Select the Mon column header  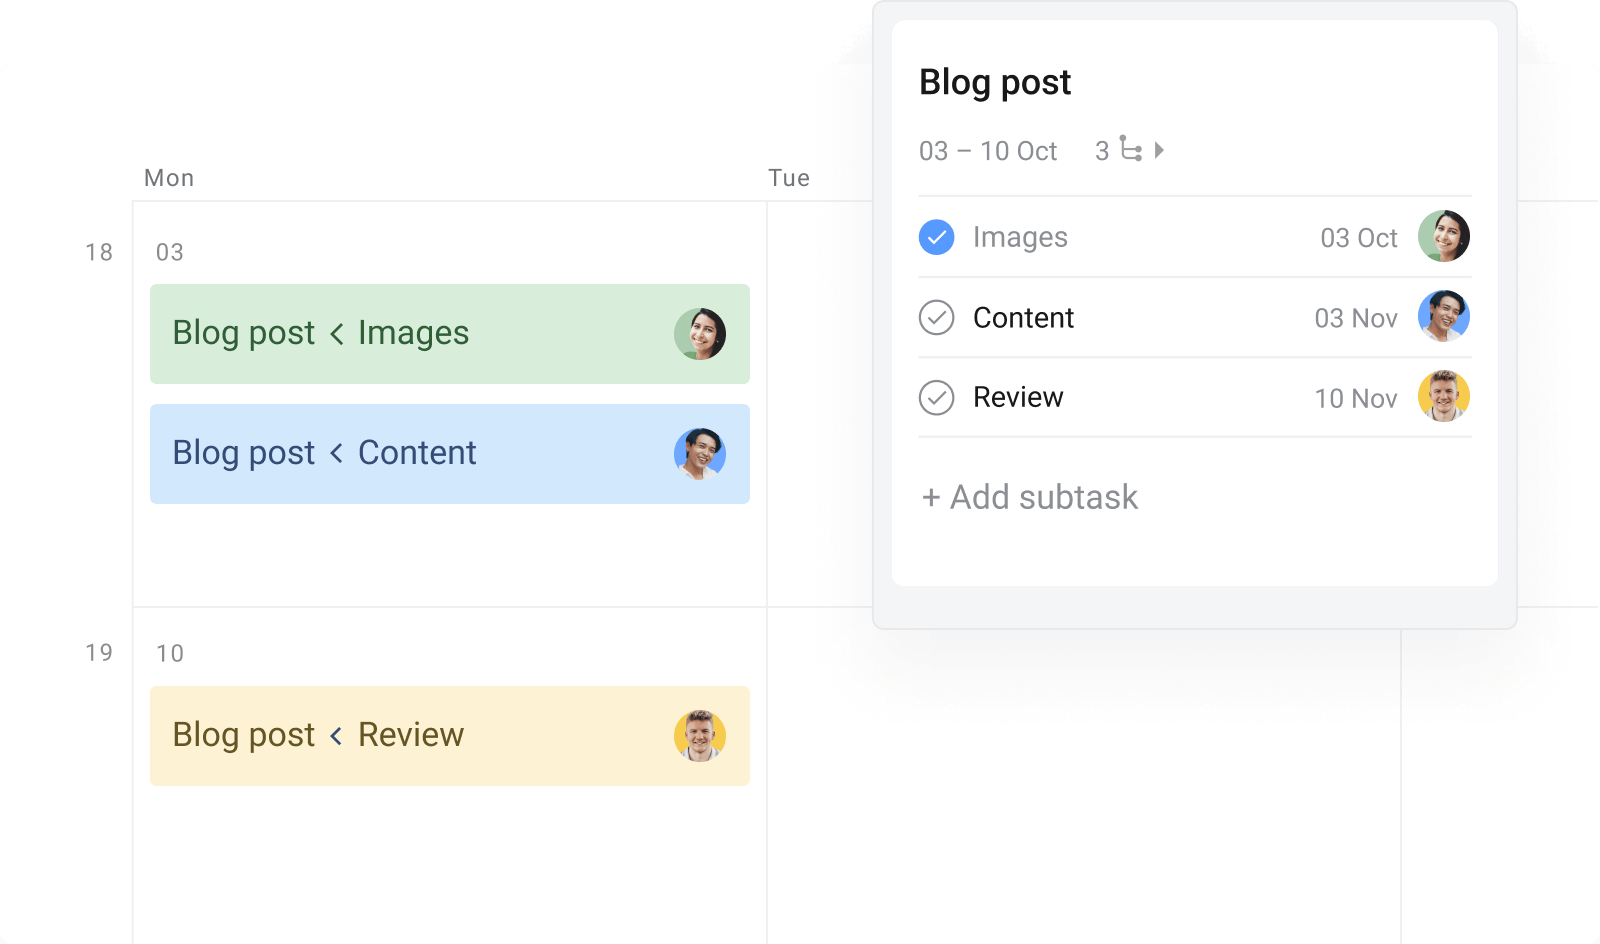click(168, 177)
